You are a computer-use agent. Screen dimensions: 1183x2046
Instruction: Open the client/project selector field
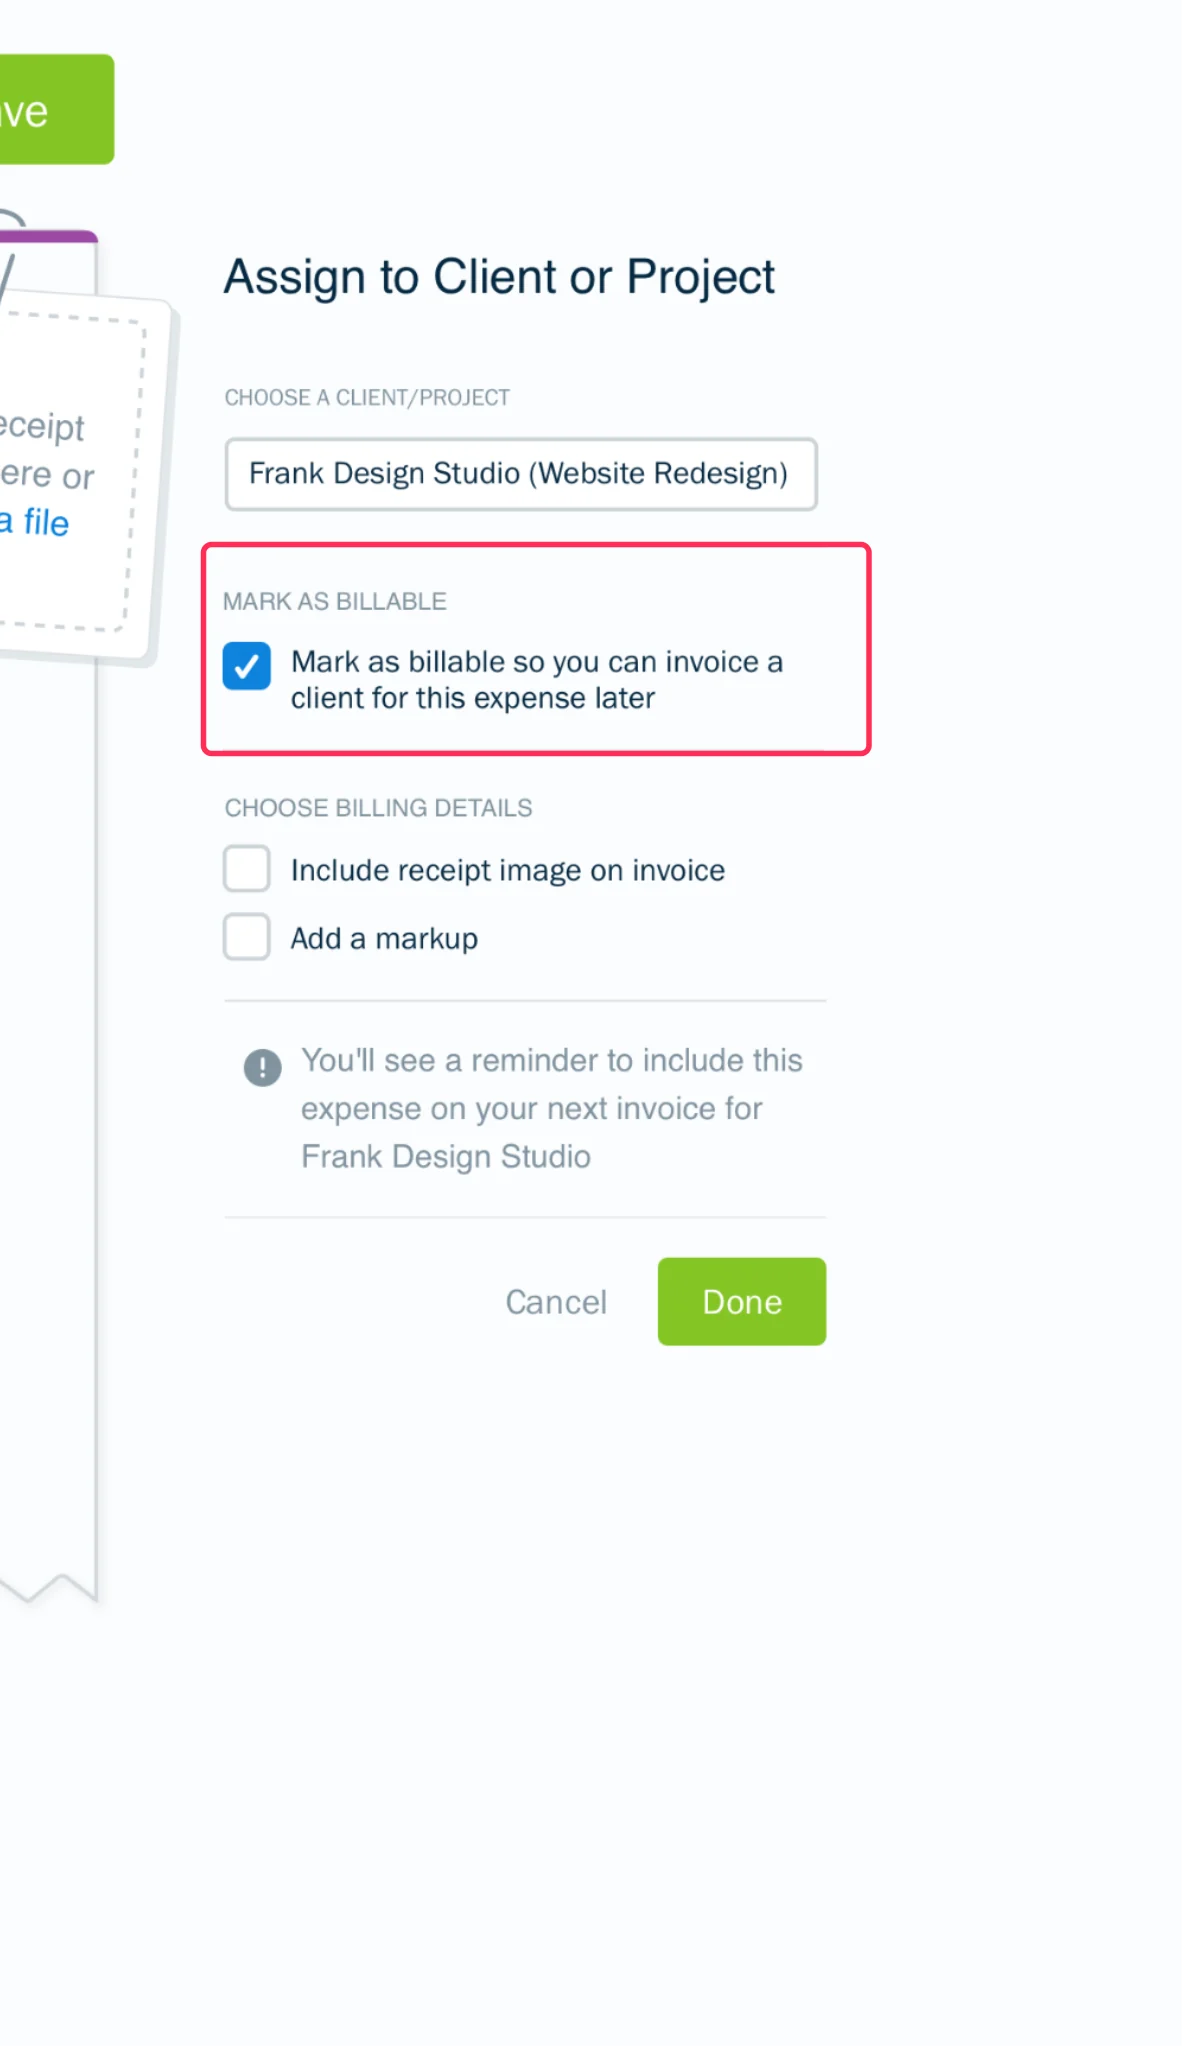[x=521, y=474]
